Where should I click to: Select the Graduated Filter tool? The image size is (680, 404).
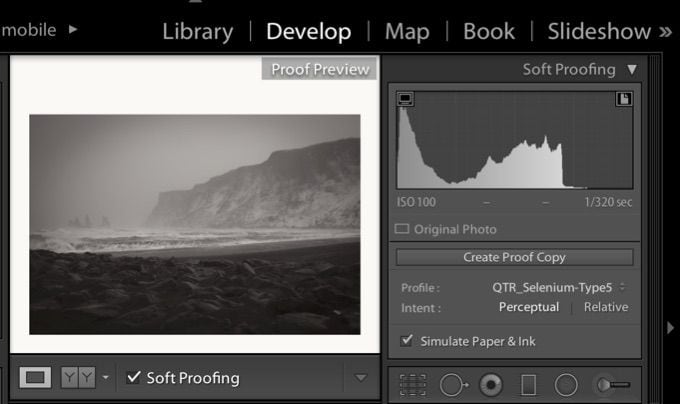(528, 384)
